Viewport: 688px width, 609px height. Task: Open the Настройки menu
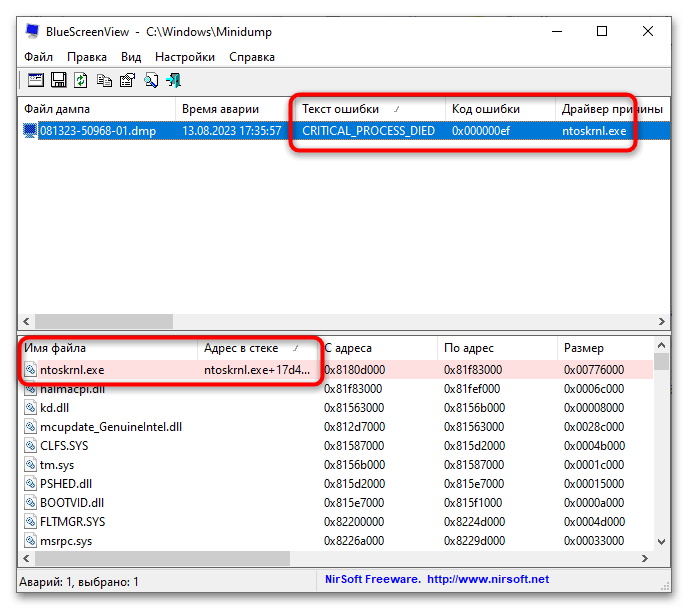(185, 57)
